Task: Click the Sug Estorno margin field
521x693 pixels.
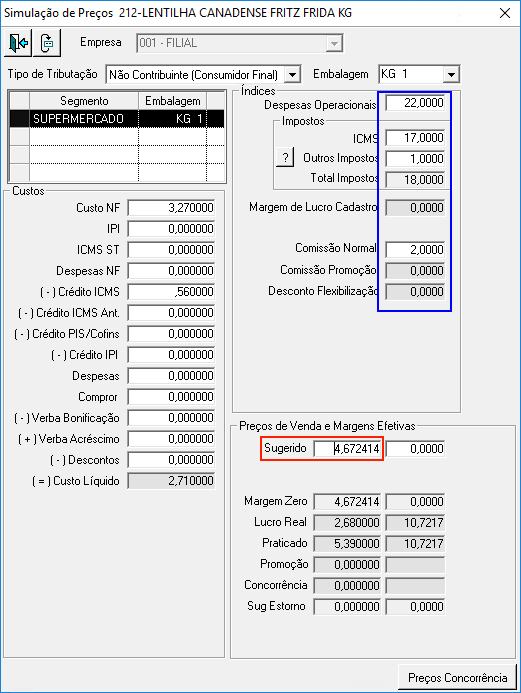Action: (x=415, y=607)
